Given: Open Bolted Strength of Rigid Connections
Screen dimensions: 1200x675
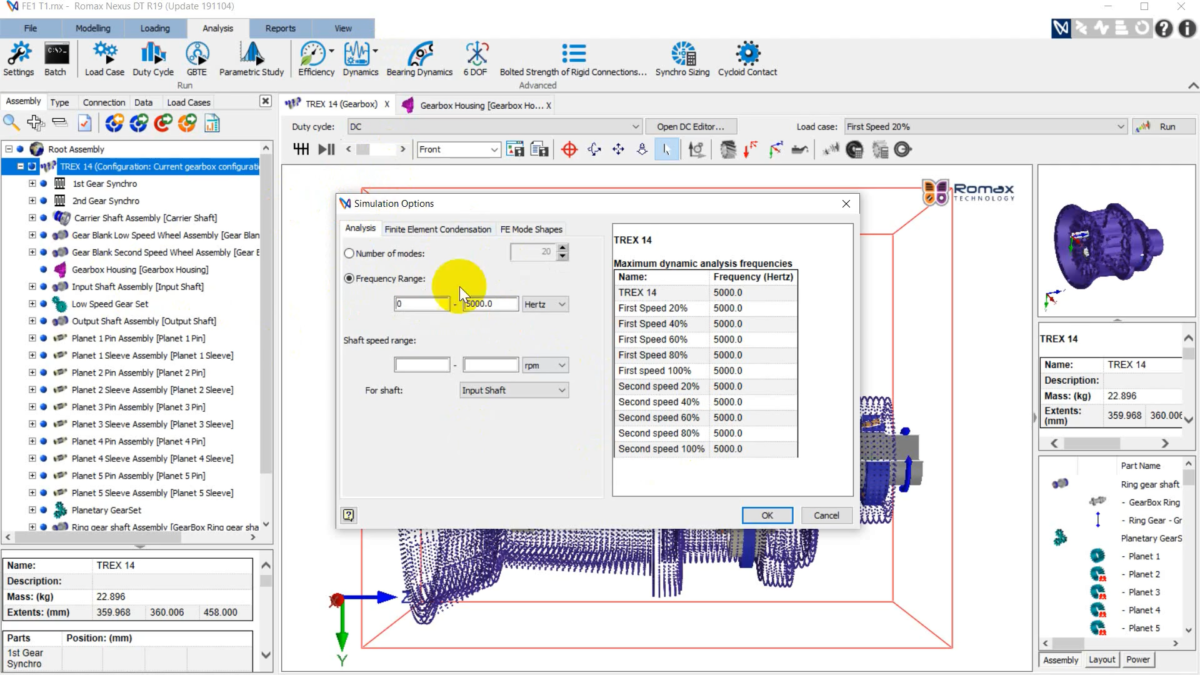Looking at the screenshot, I should pos(574,59).
